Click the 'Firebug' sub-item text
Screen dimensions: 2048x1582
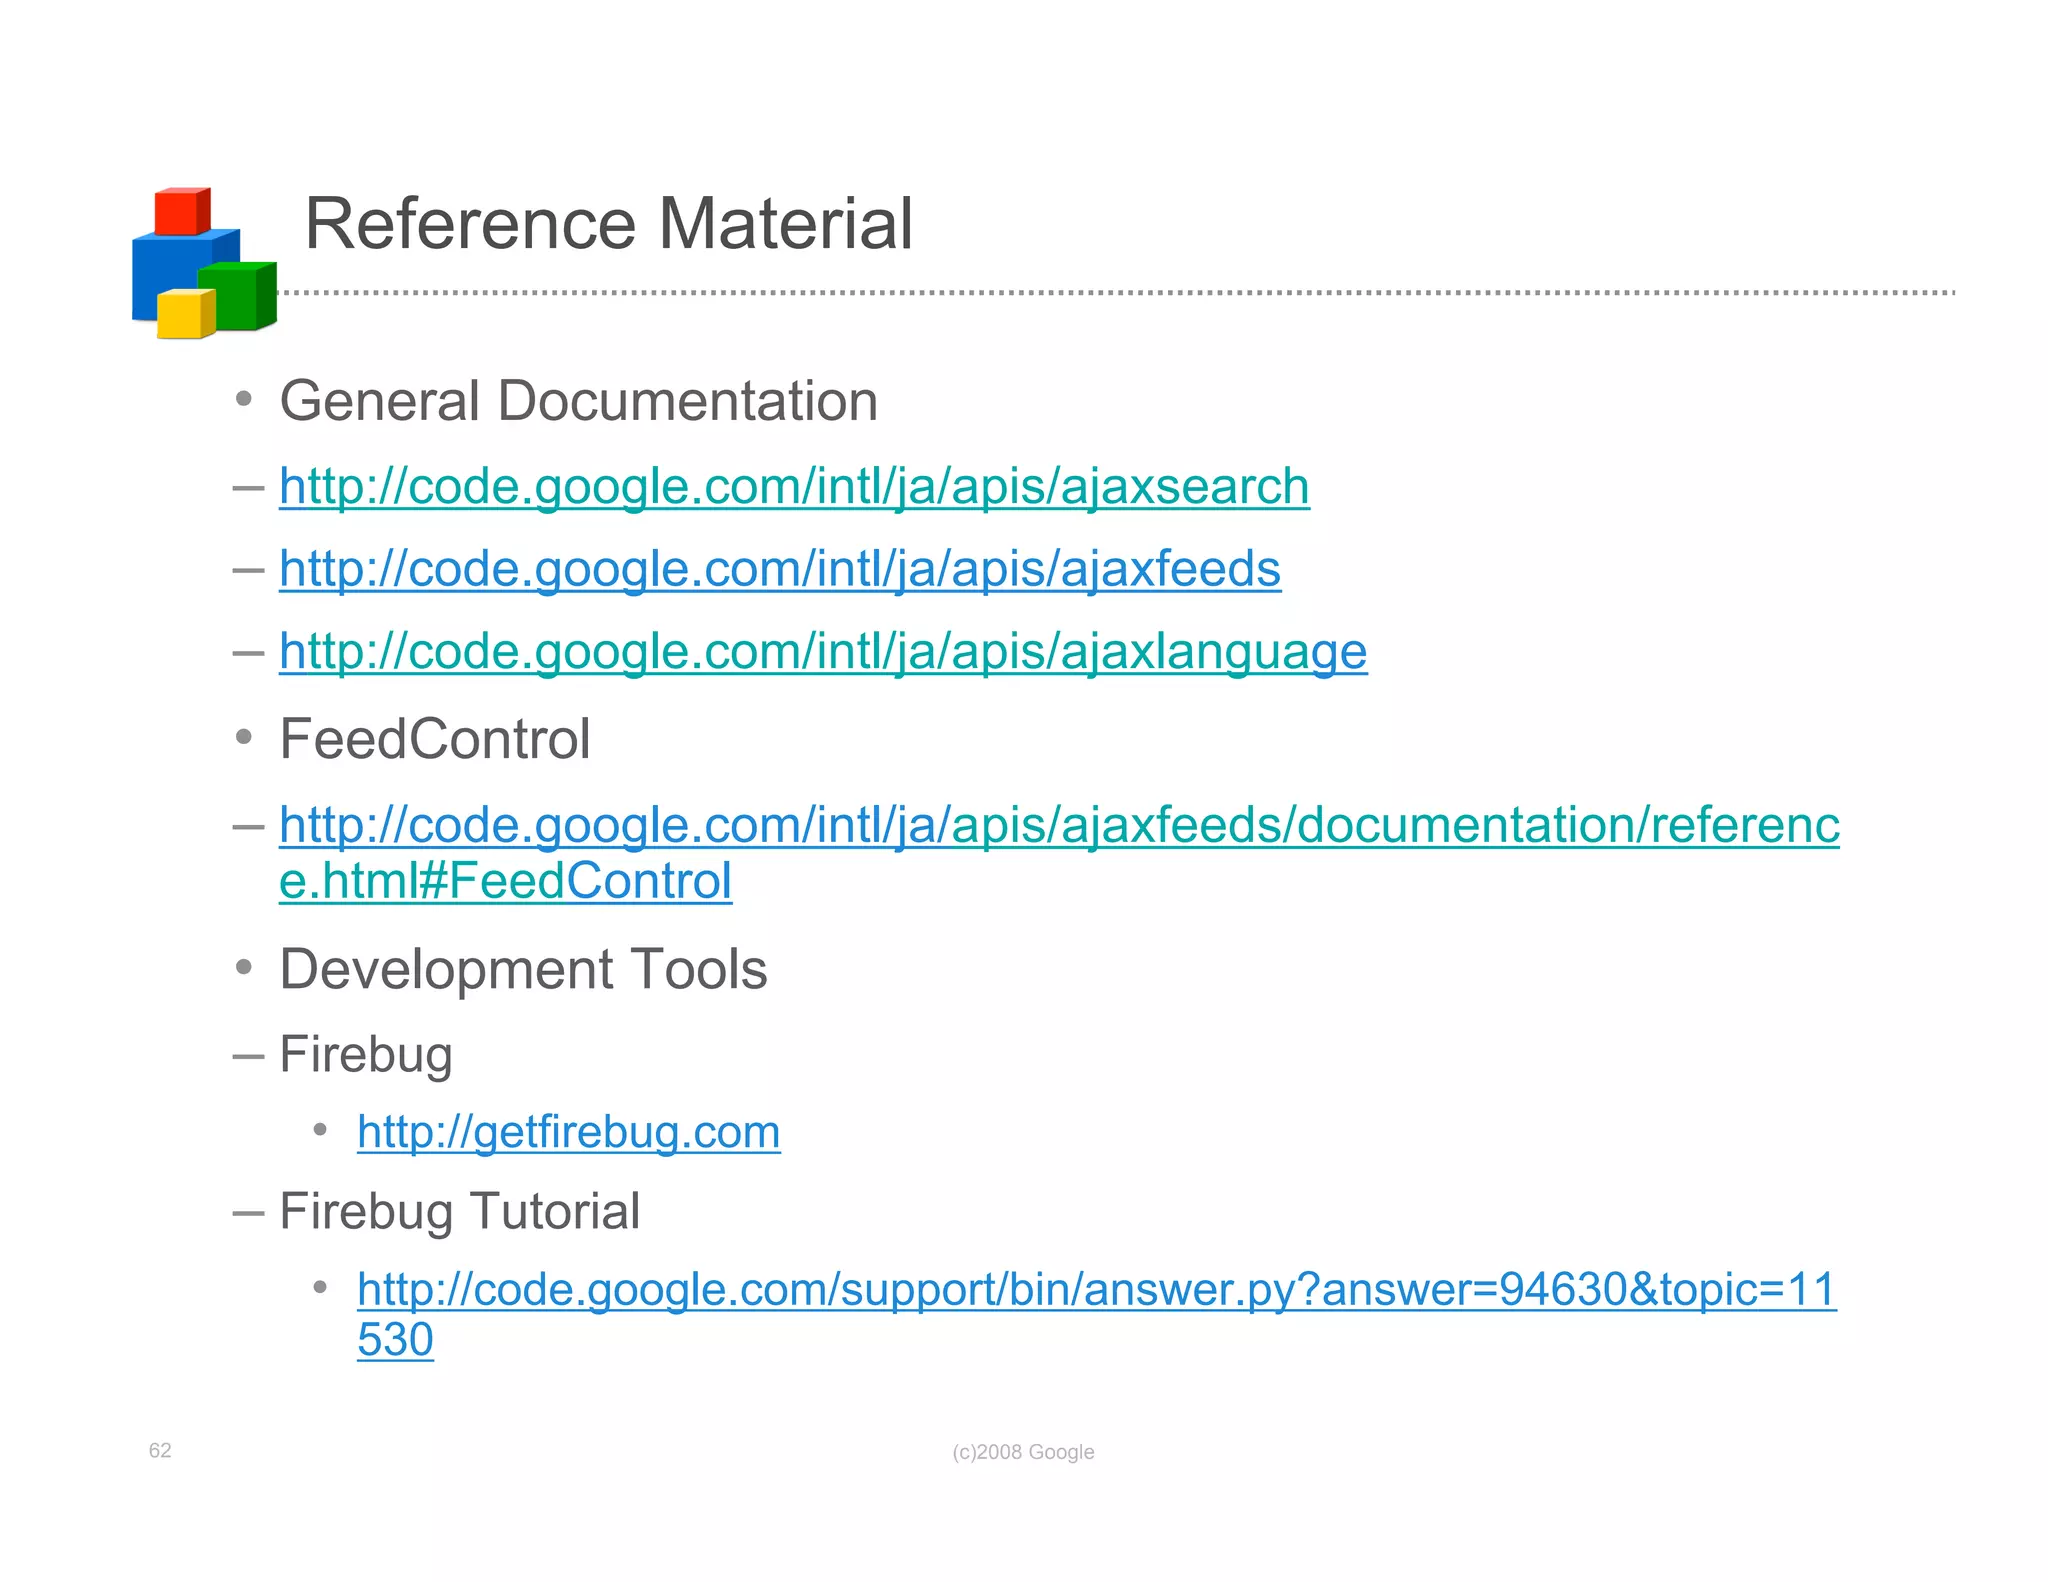366,1055
